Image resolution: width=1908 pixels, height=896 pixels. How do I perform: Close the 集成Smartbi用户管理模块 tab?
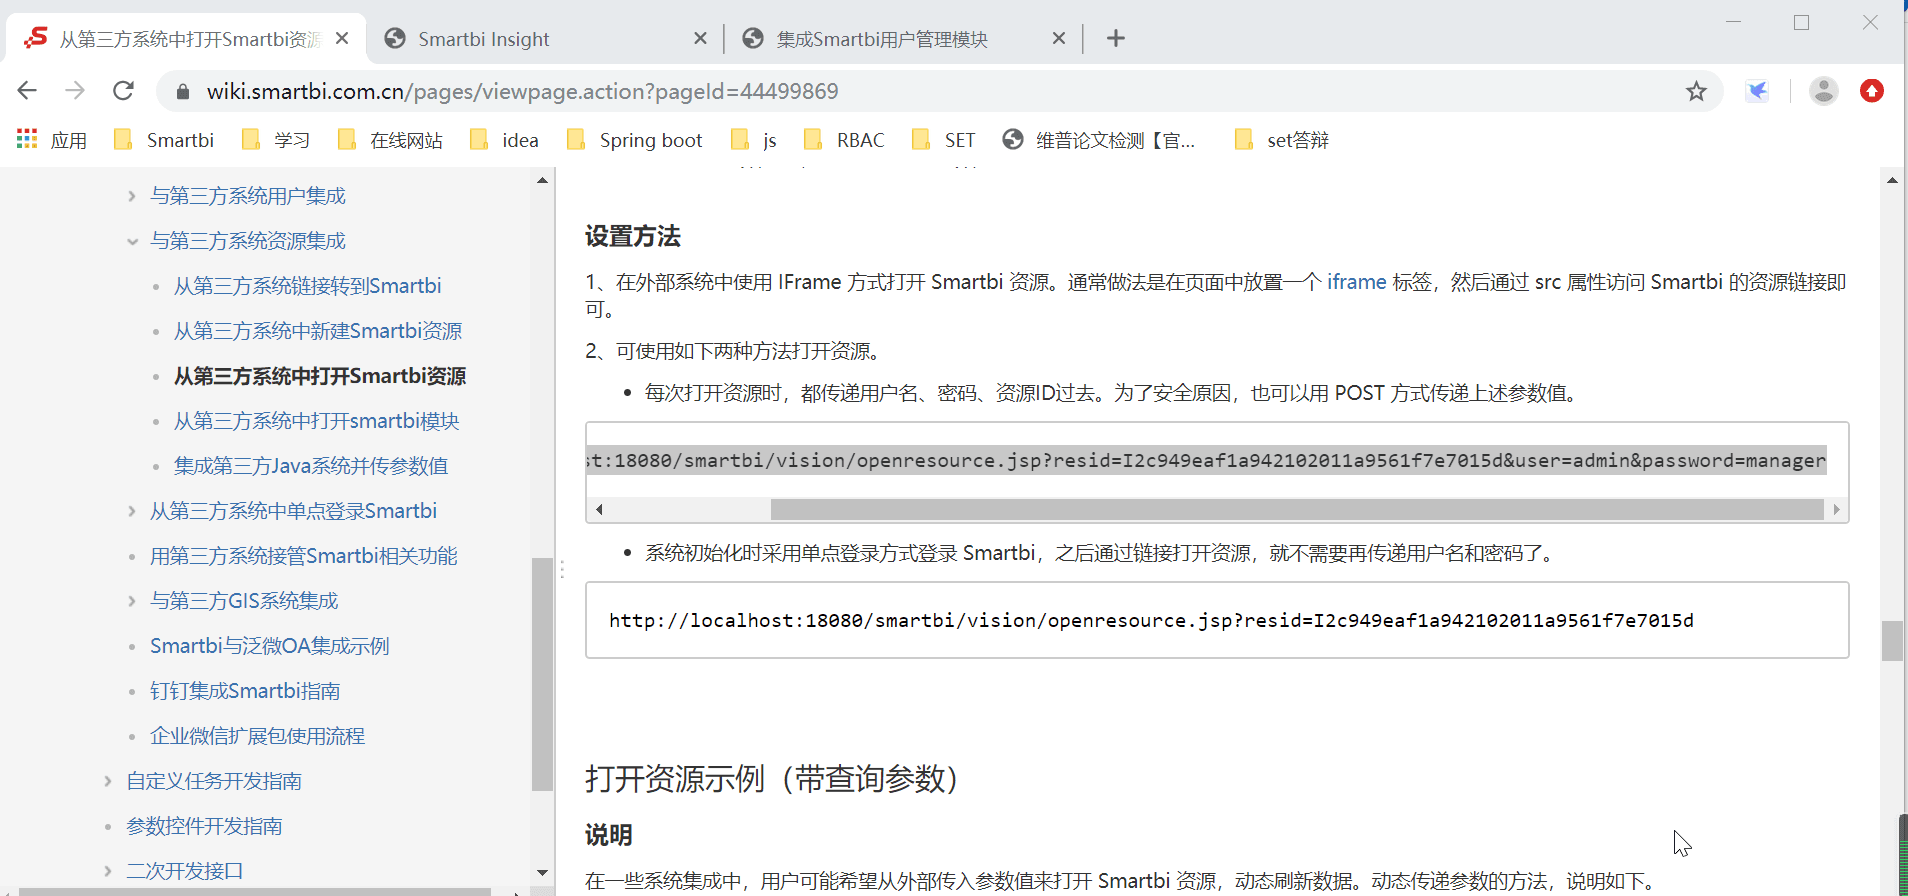(x=1059, y=39)
